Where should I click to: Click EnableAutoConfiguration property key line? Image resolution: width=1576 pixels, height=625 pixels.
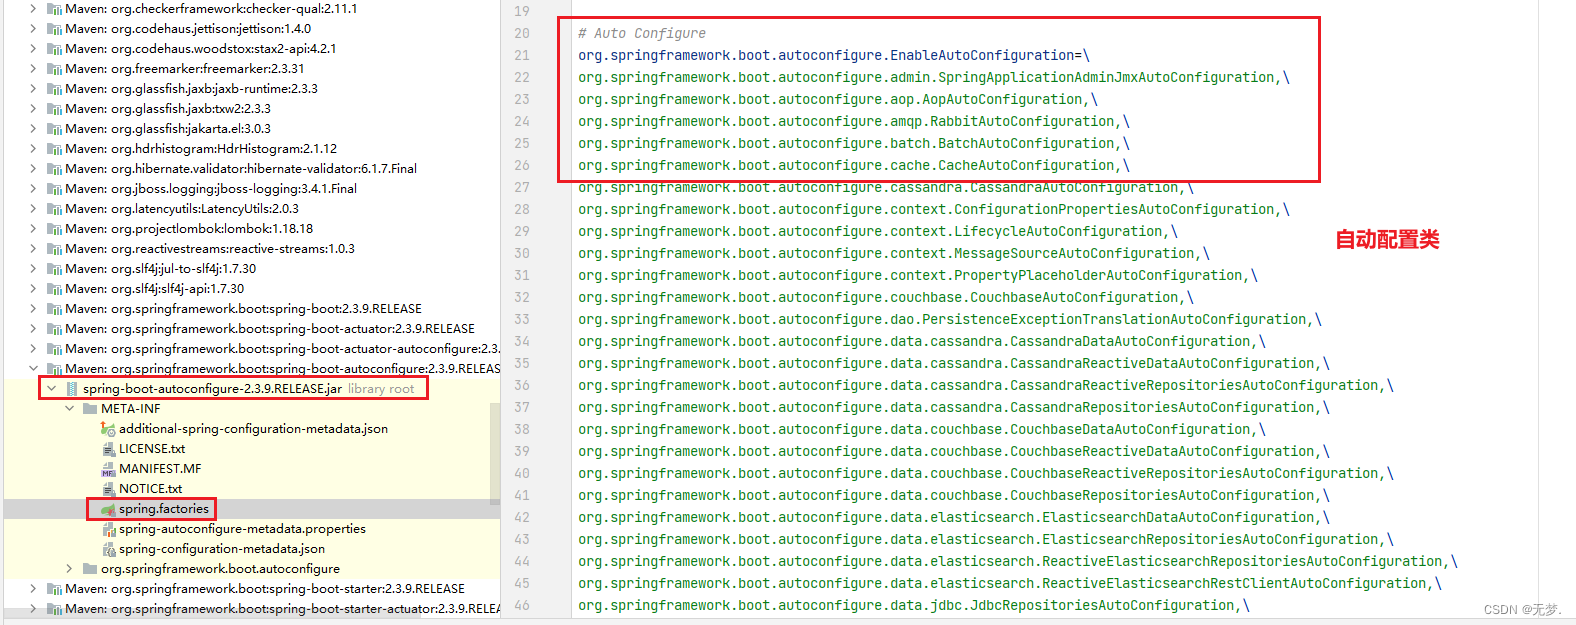pyautogui.click(x=833, y=55)
